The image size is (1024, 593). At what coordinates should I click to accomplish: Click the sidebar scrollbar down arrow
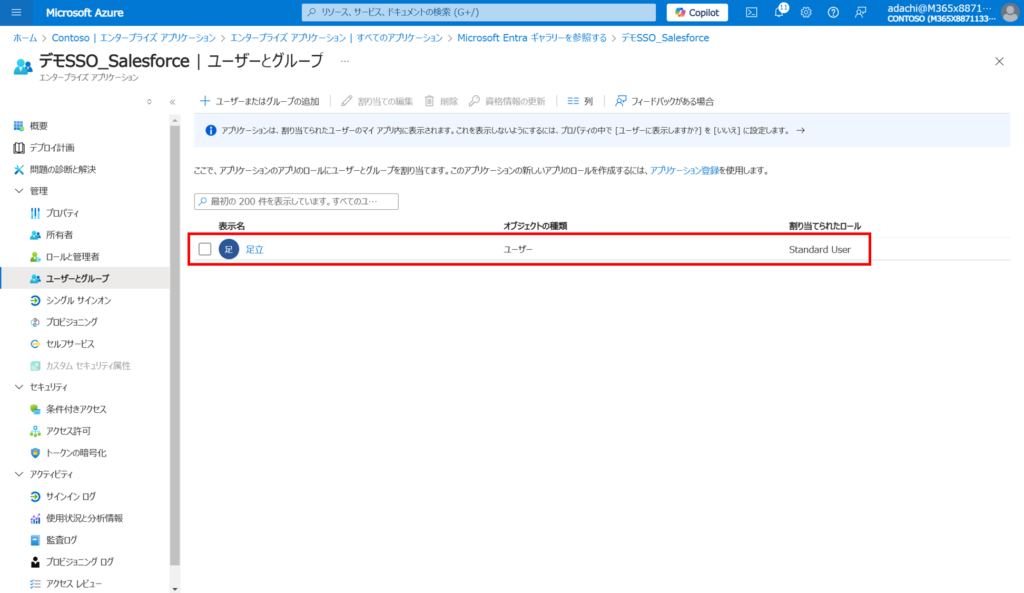174,588
